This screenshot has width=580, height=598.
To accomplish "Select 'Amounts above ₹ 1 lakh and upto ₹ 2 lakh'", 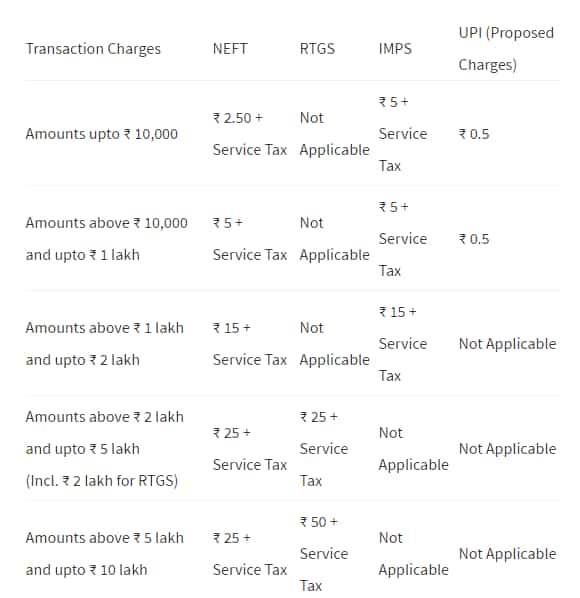I will 104,344.
